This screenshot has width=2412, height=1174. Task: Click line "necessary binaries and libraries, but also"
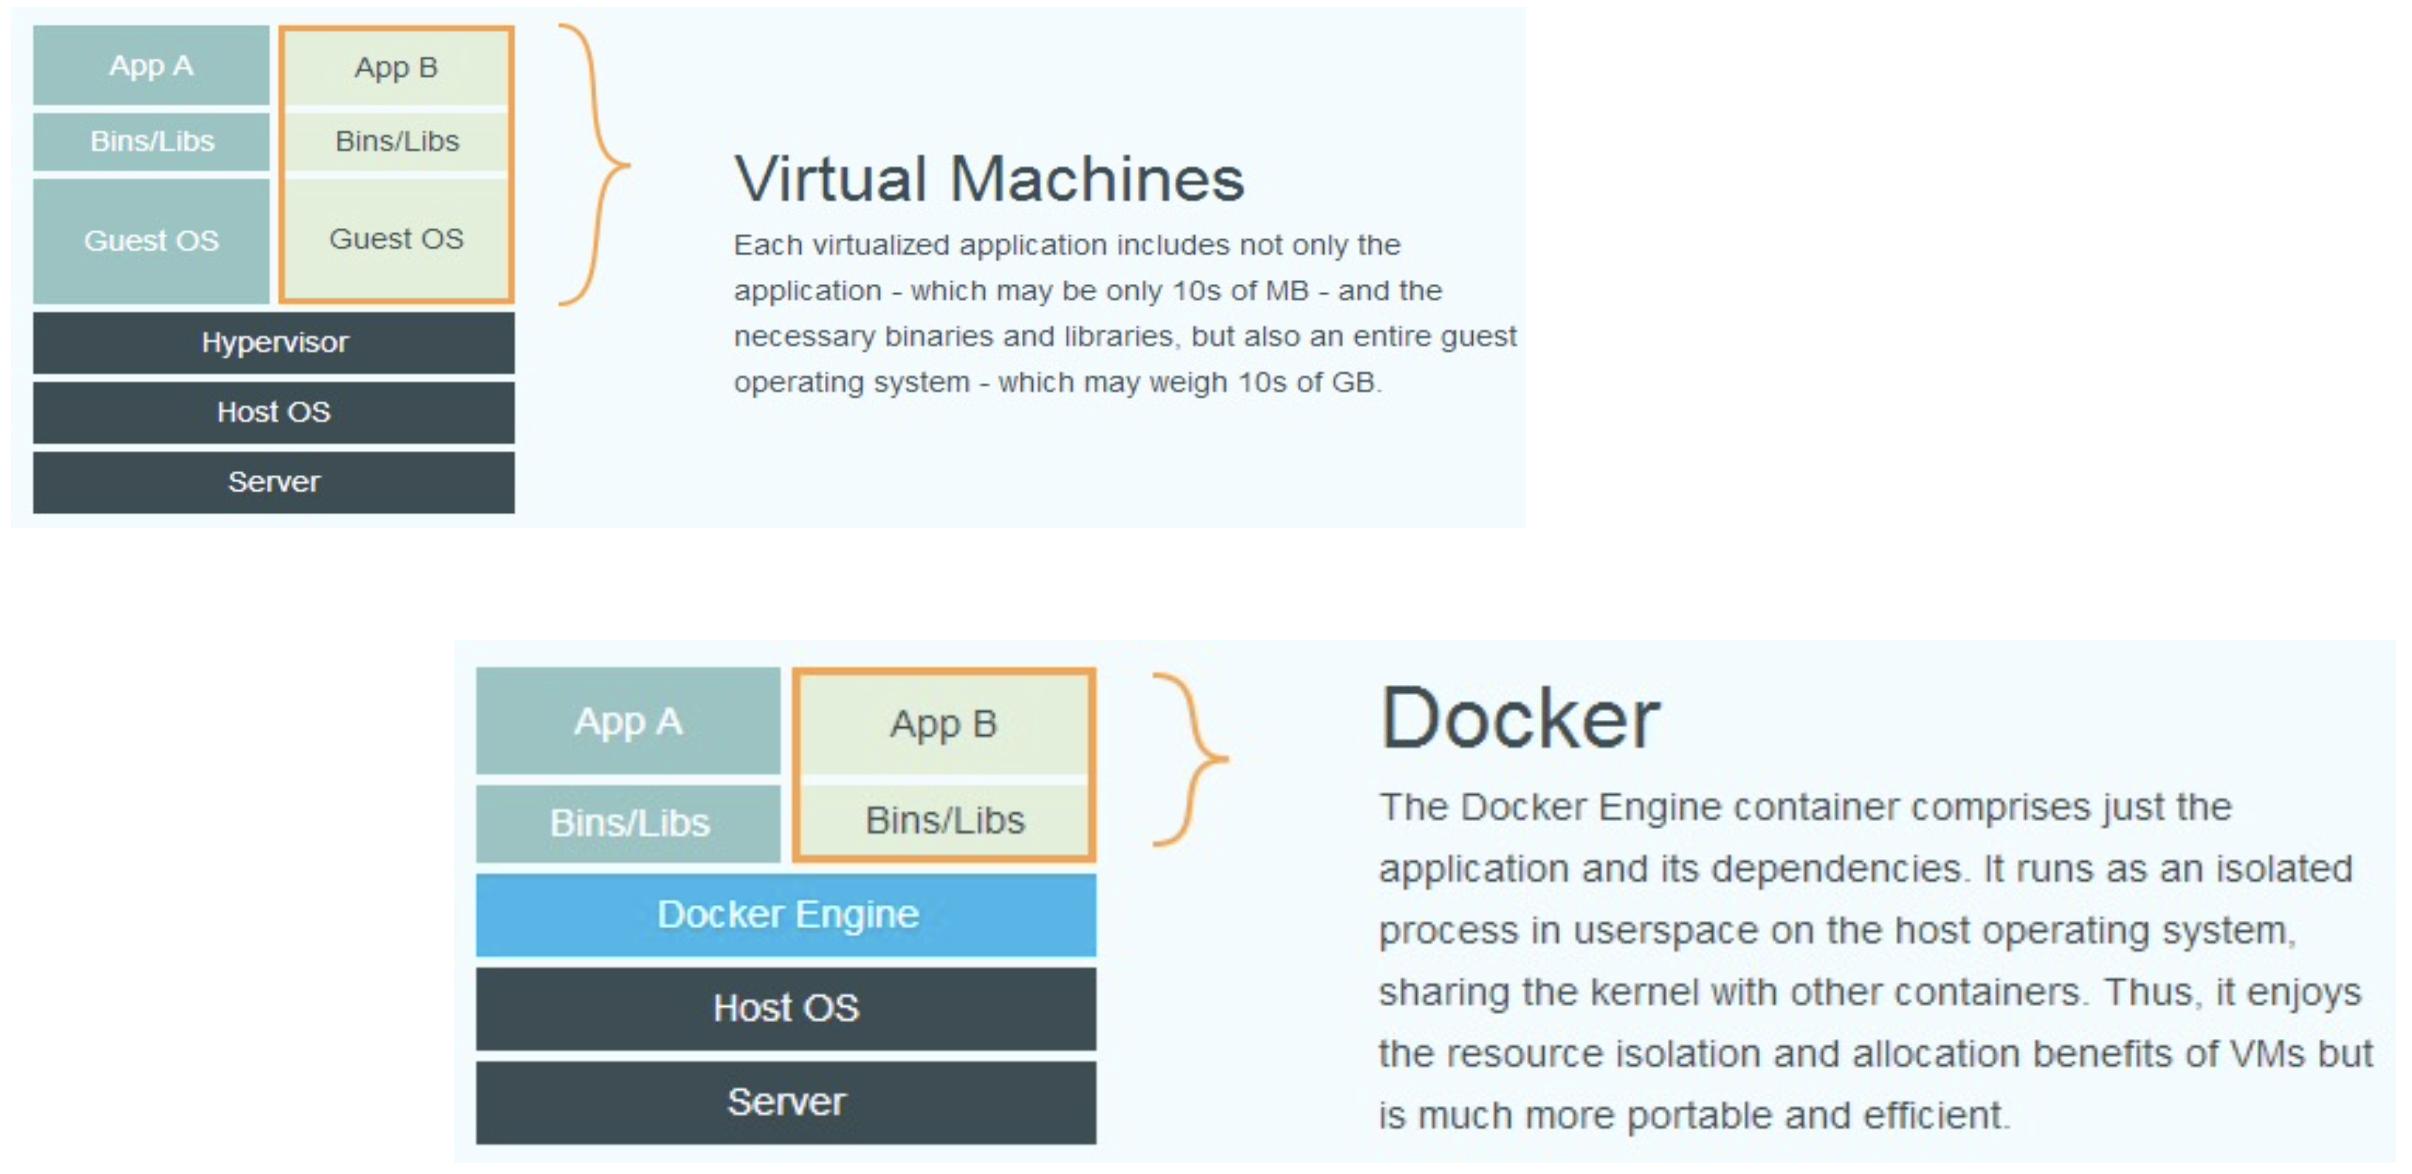click(1125, 336)
